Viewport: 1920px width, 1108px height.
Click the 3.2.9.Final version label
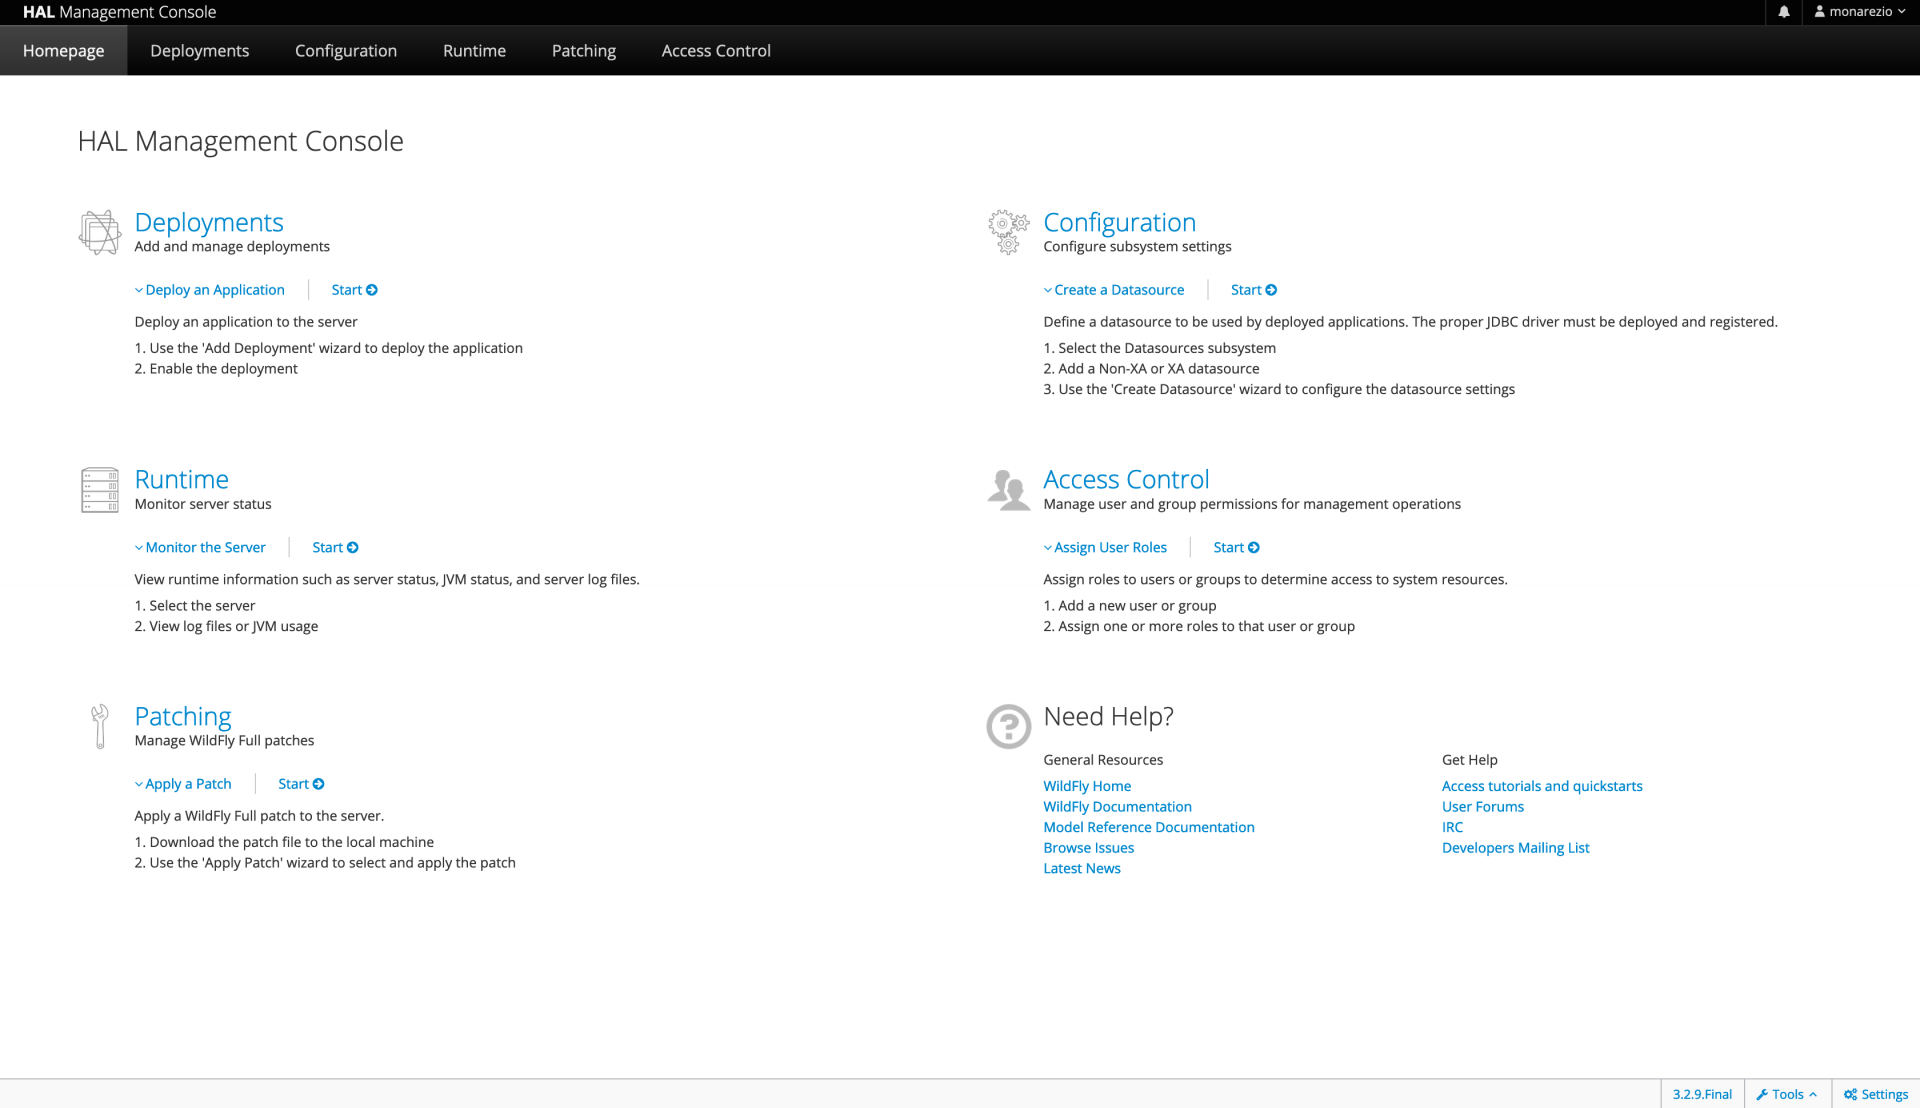point(1702,1094)
